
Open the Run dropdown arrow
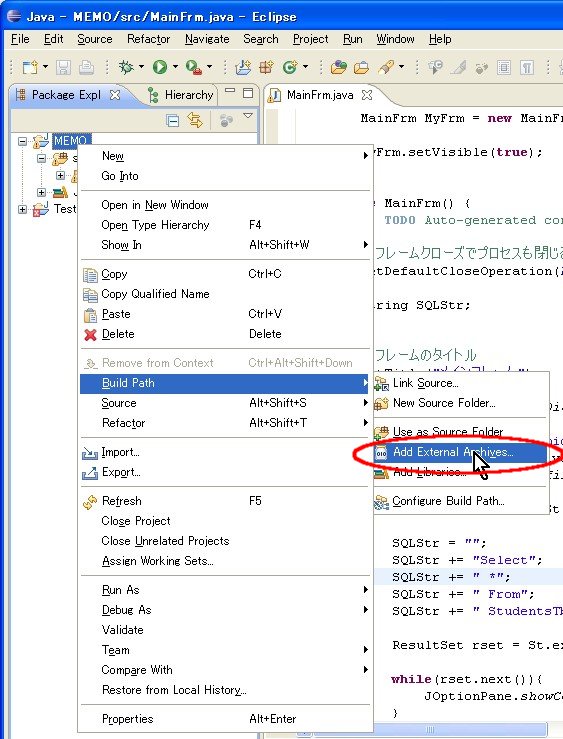click(x=175, y=67)
